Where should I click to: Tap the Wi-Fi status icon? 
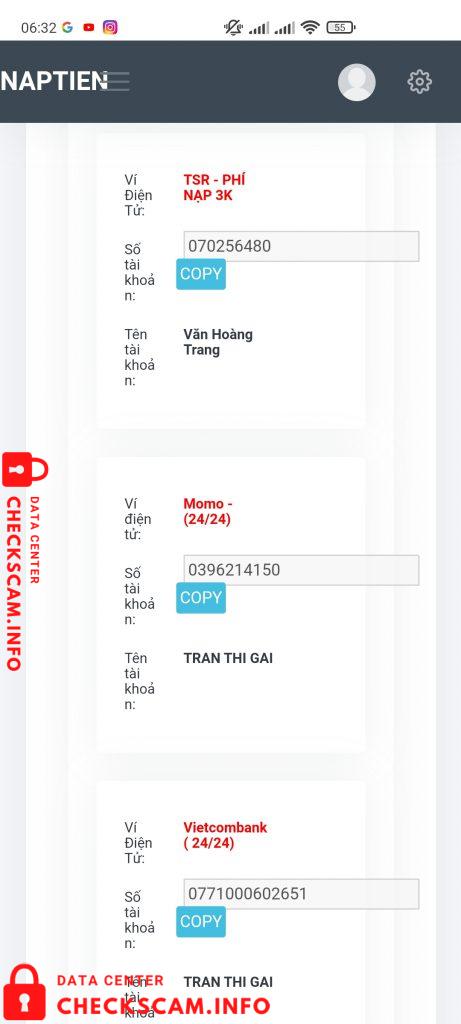point(310,27)
